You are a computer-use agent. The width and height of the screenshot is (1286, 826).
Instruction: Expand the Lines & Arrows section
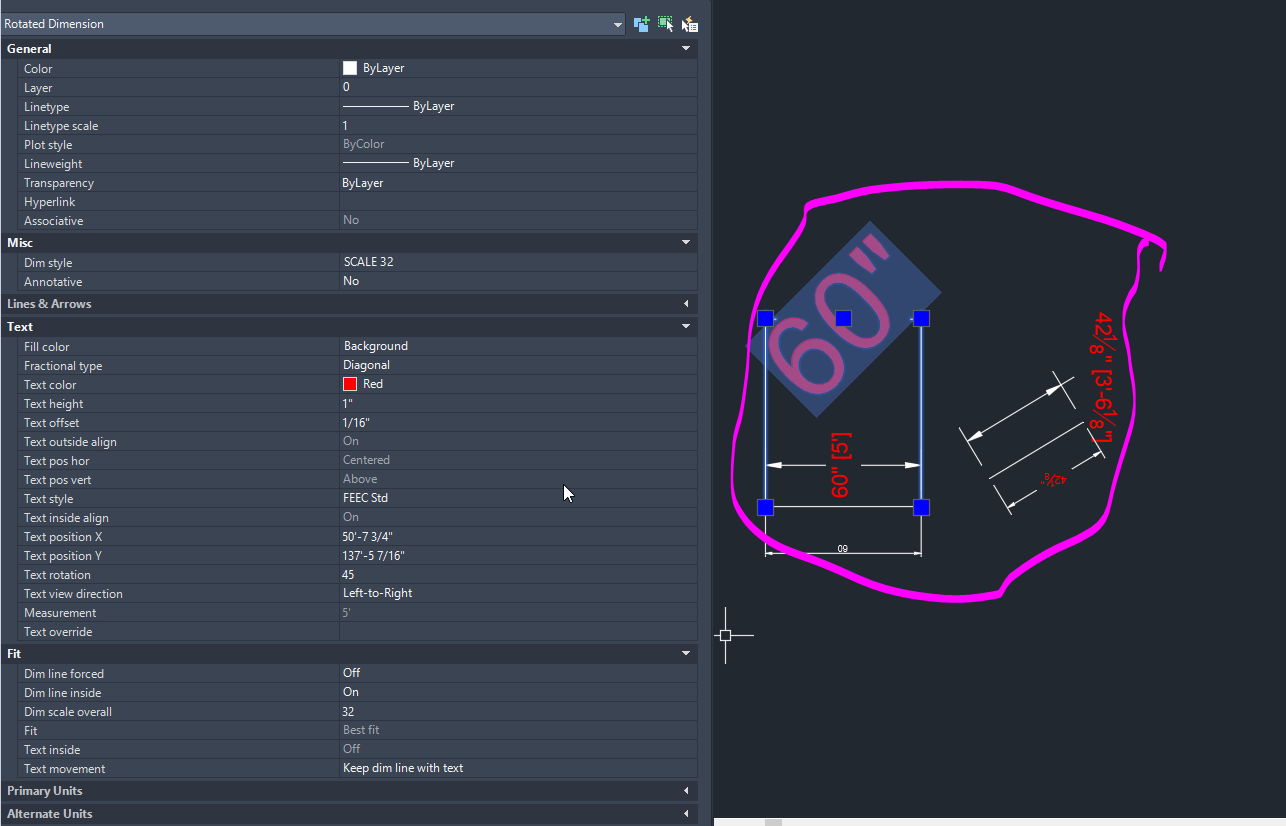click(x=686, y=303)
